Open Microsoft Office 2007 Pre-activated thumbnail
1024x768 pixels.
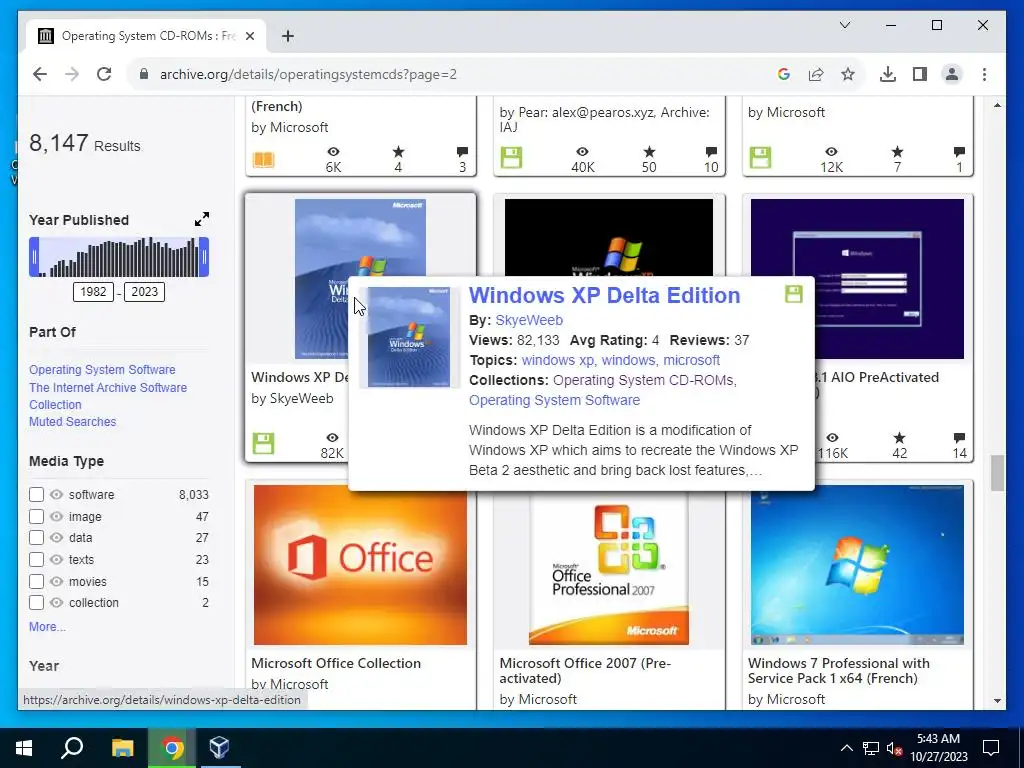[609, 568]
